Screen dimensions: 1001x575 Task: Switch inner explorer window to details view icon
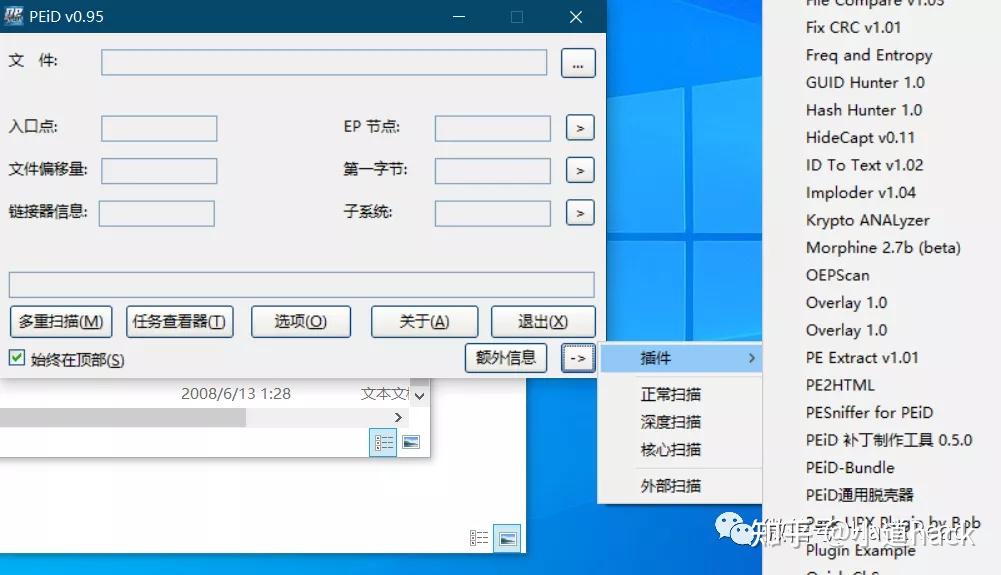point(383,442)
